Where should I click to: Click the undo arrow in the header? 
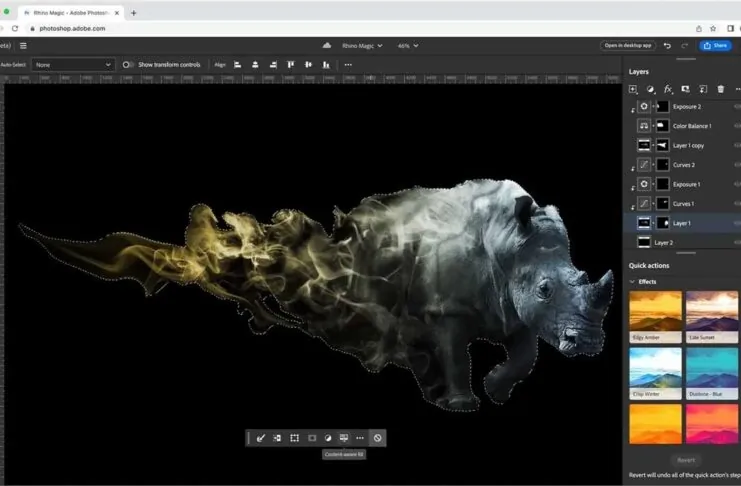(667, 45)
